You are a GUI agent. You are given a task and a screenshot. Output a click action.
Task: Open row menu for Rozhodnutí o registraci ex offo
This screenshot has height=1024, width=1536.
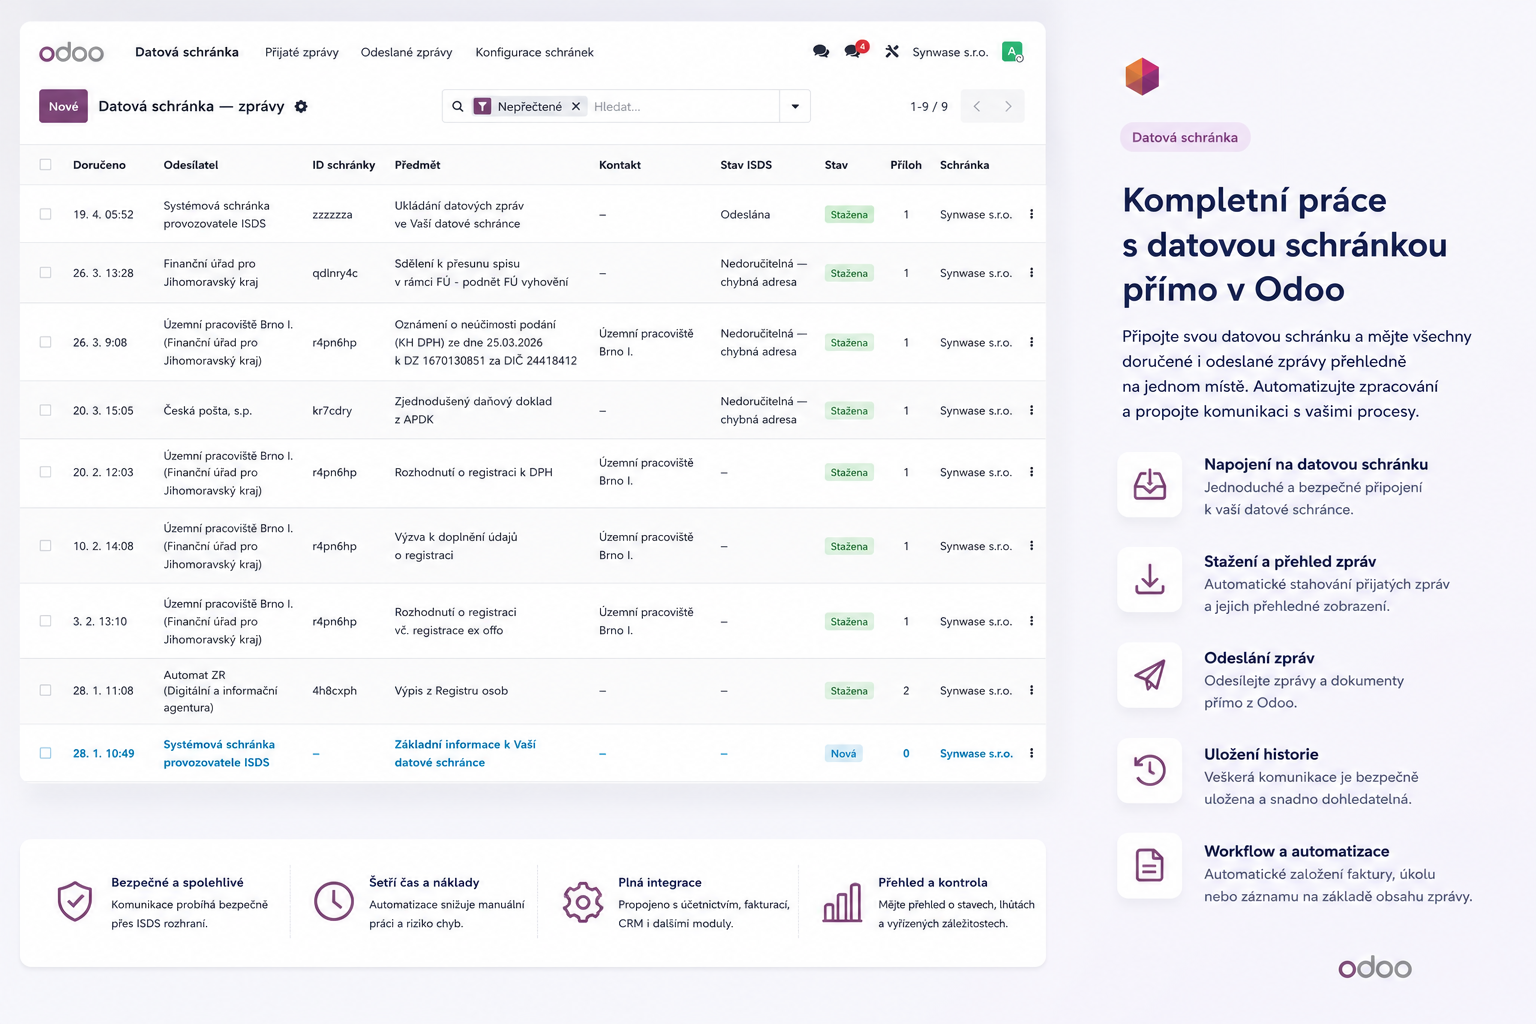tap(1031, 621)
